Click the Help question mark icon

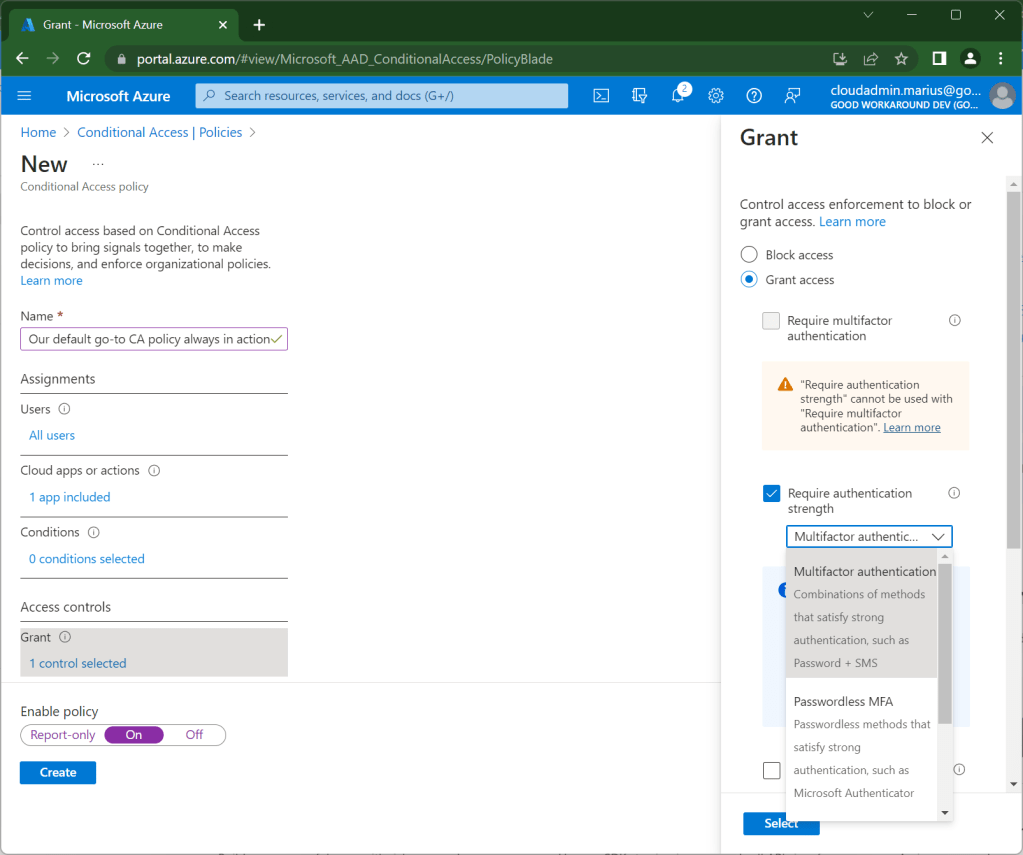tap(754, 96)
